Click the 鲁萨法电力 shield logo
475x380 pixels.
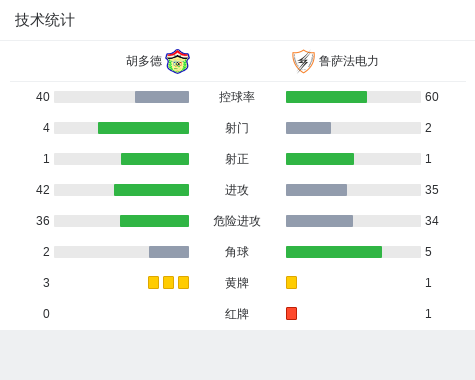pyautogui.click(x=303, y=61)
